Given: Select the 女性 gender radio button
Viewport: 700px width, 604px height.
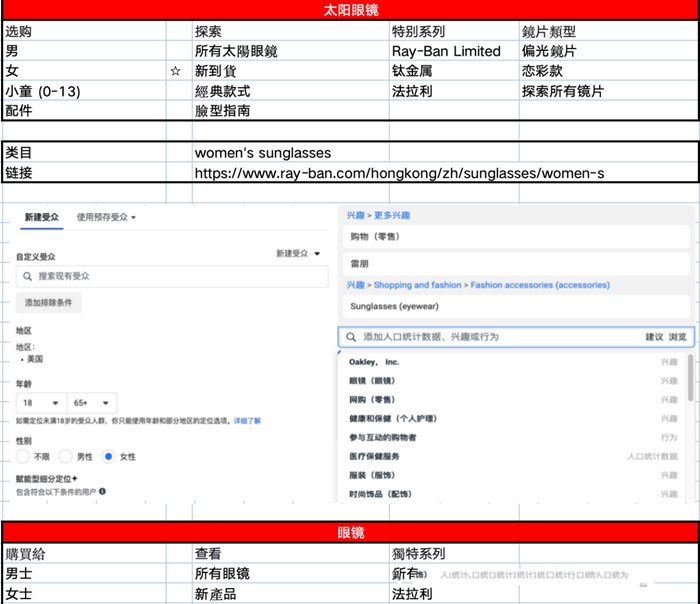Looking at the screenshot, I should point(108,456).
